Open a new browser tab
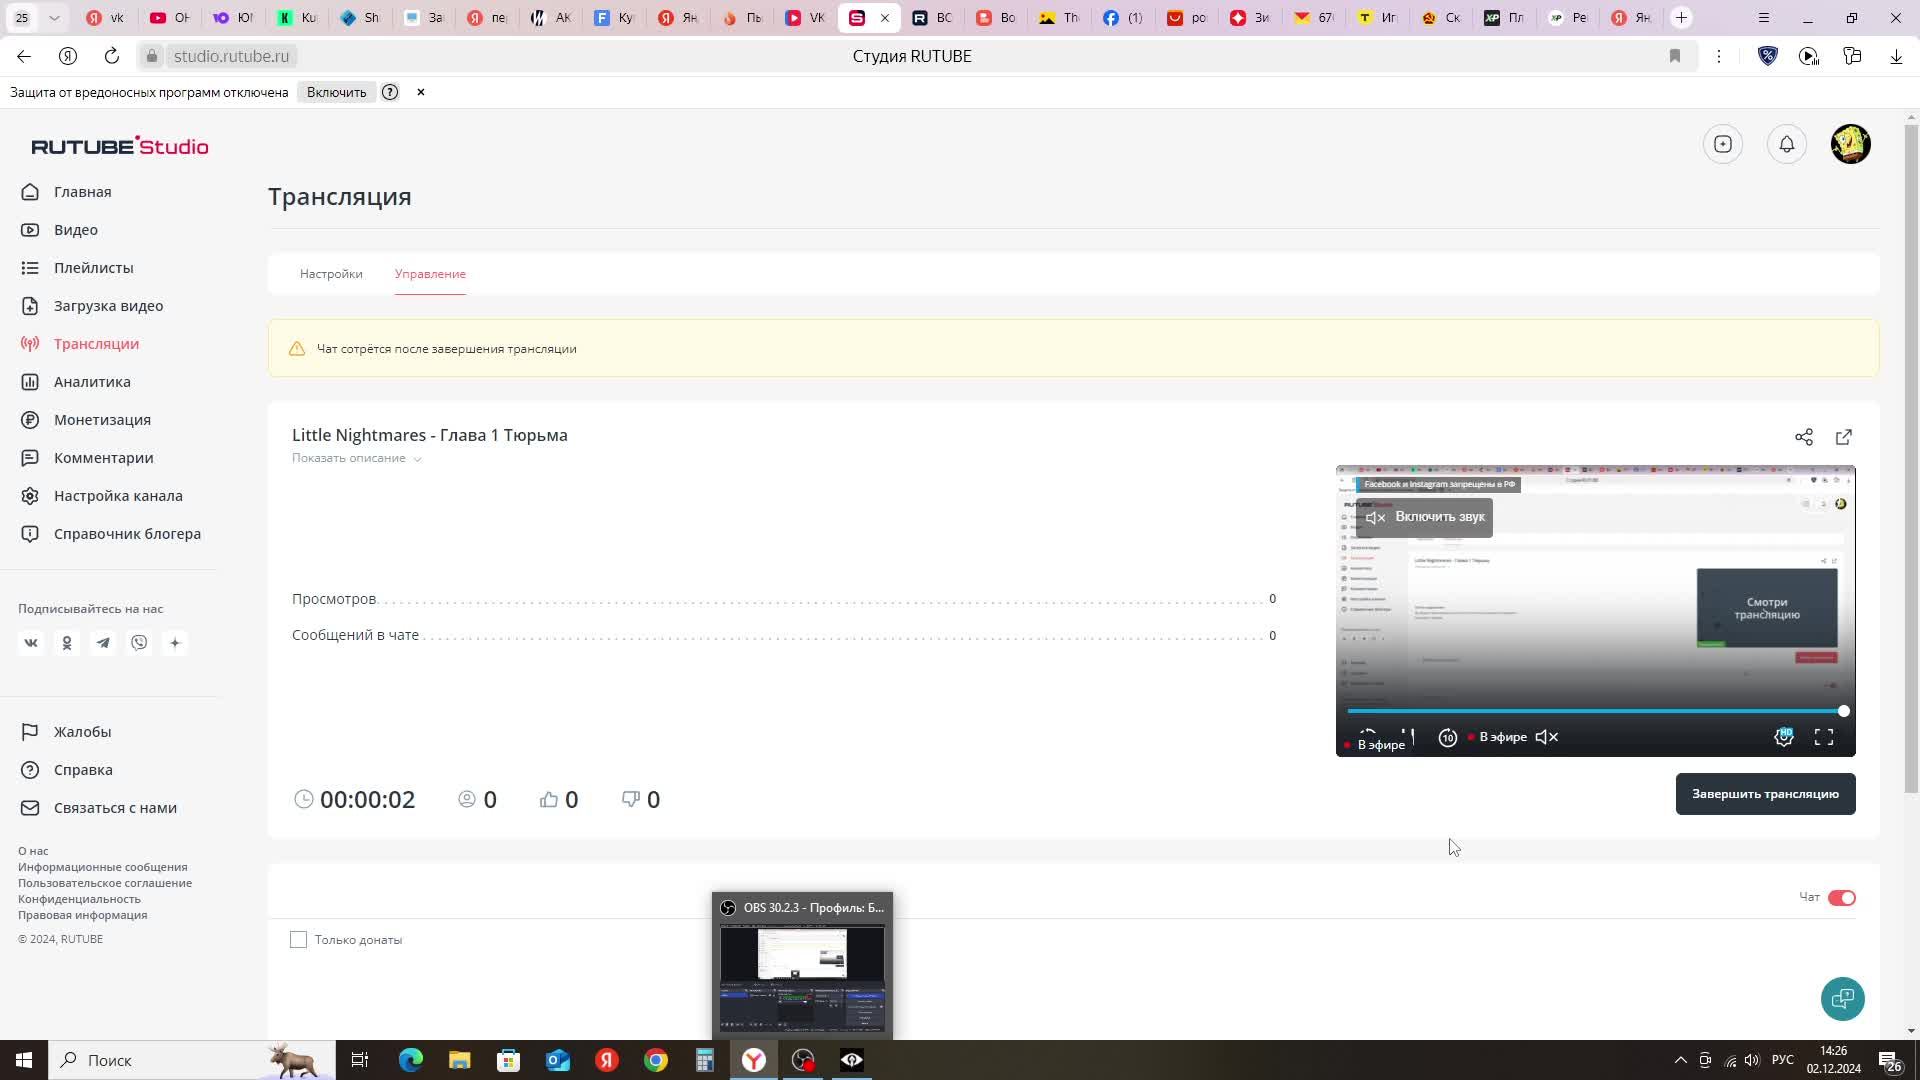The height and width of the screenshot is (1080, 1920). click(x=1682, y=18)
